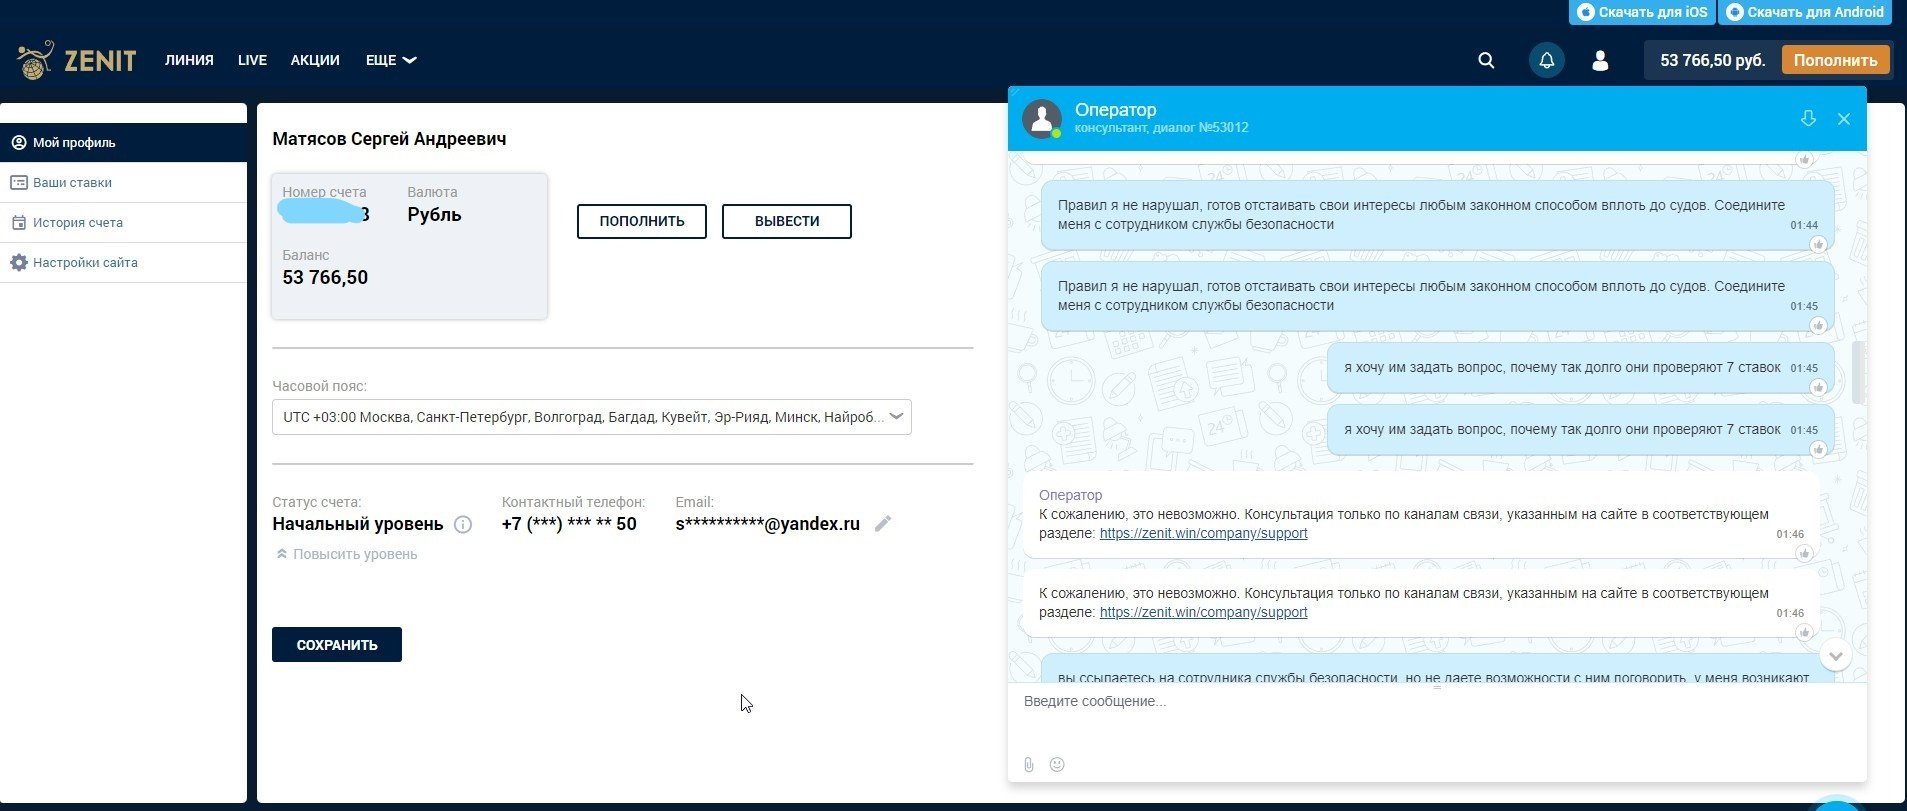Open notifications bell icon

point(1546,61)
